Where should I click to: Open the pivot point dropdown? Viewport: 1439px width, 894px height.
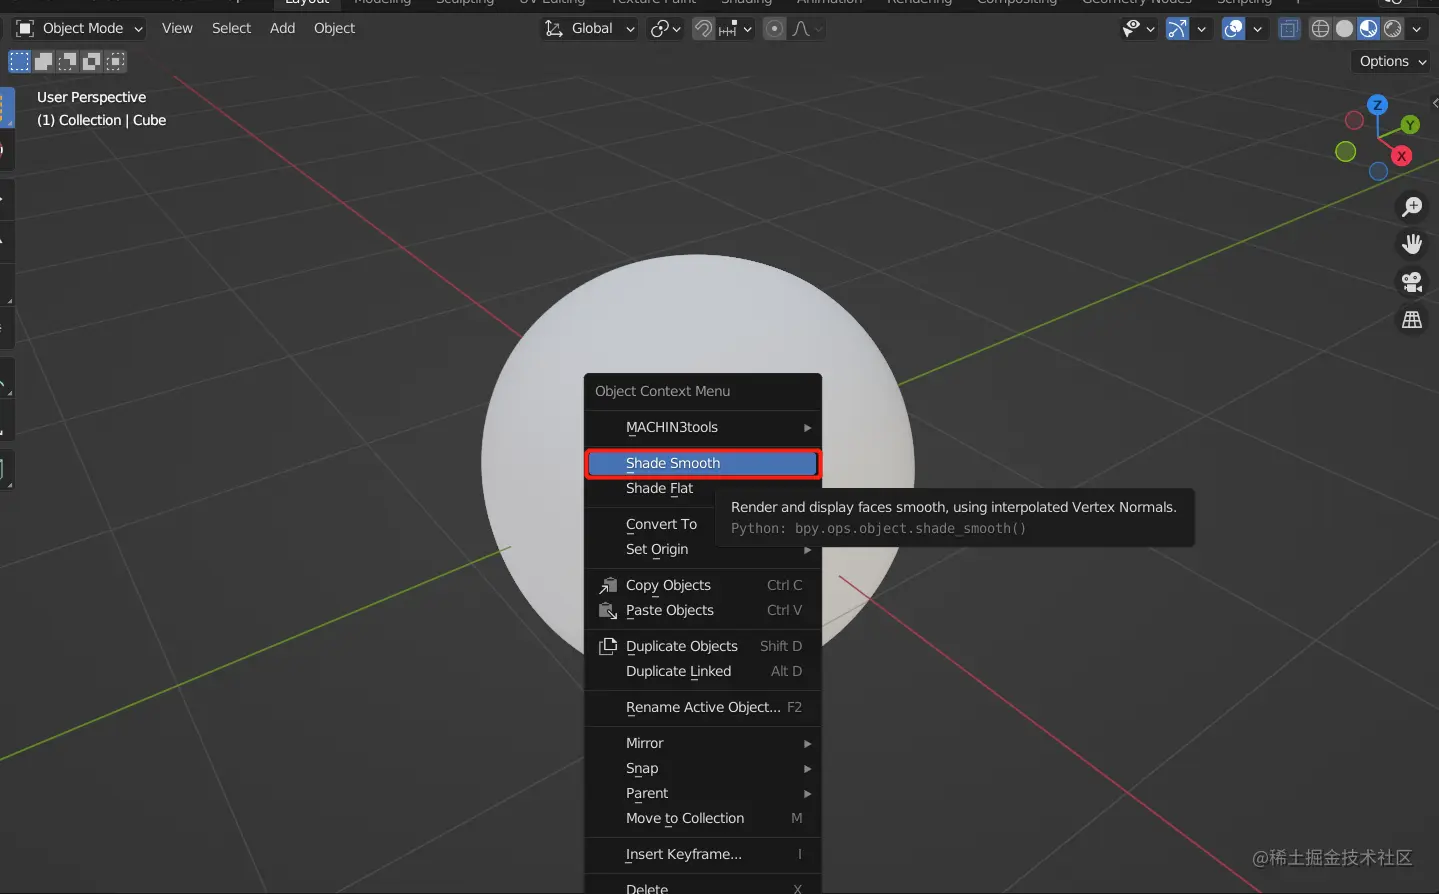click(x=665, y=29)
